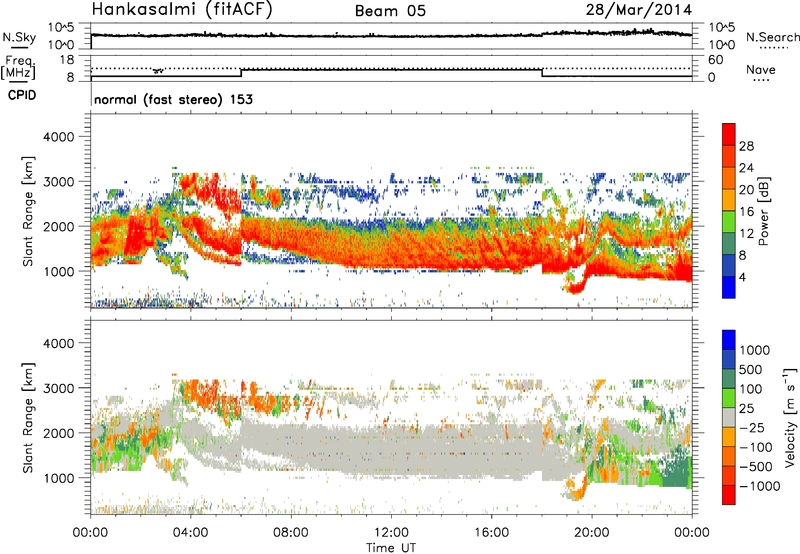Click the 20:00 time axis label
800x554 pixels.
tap(592, 533)
